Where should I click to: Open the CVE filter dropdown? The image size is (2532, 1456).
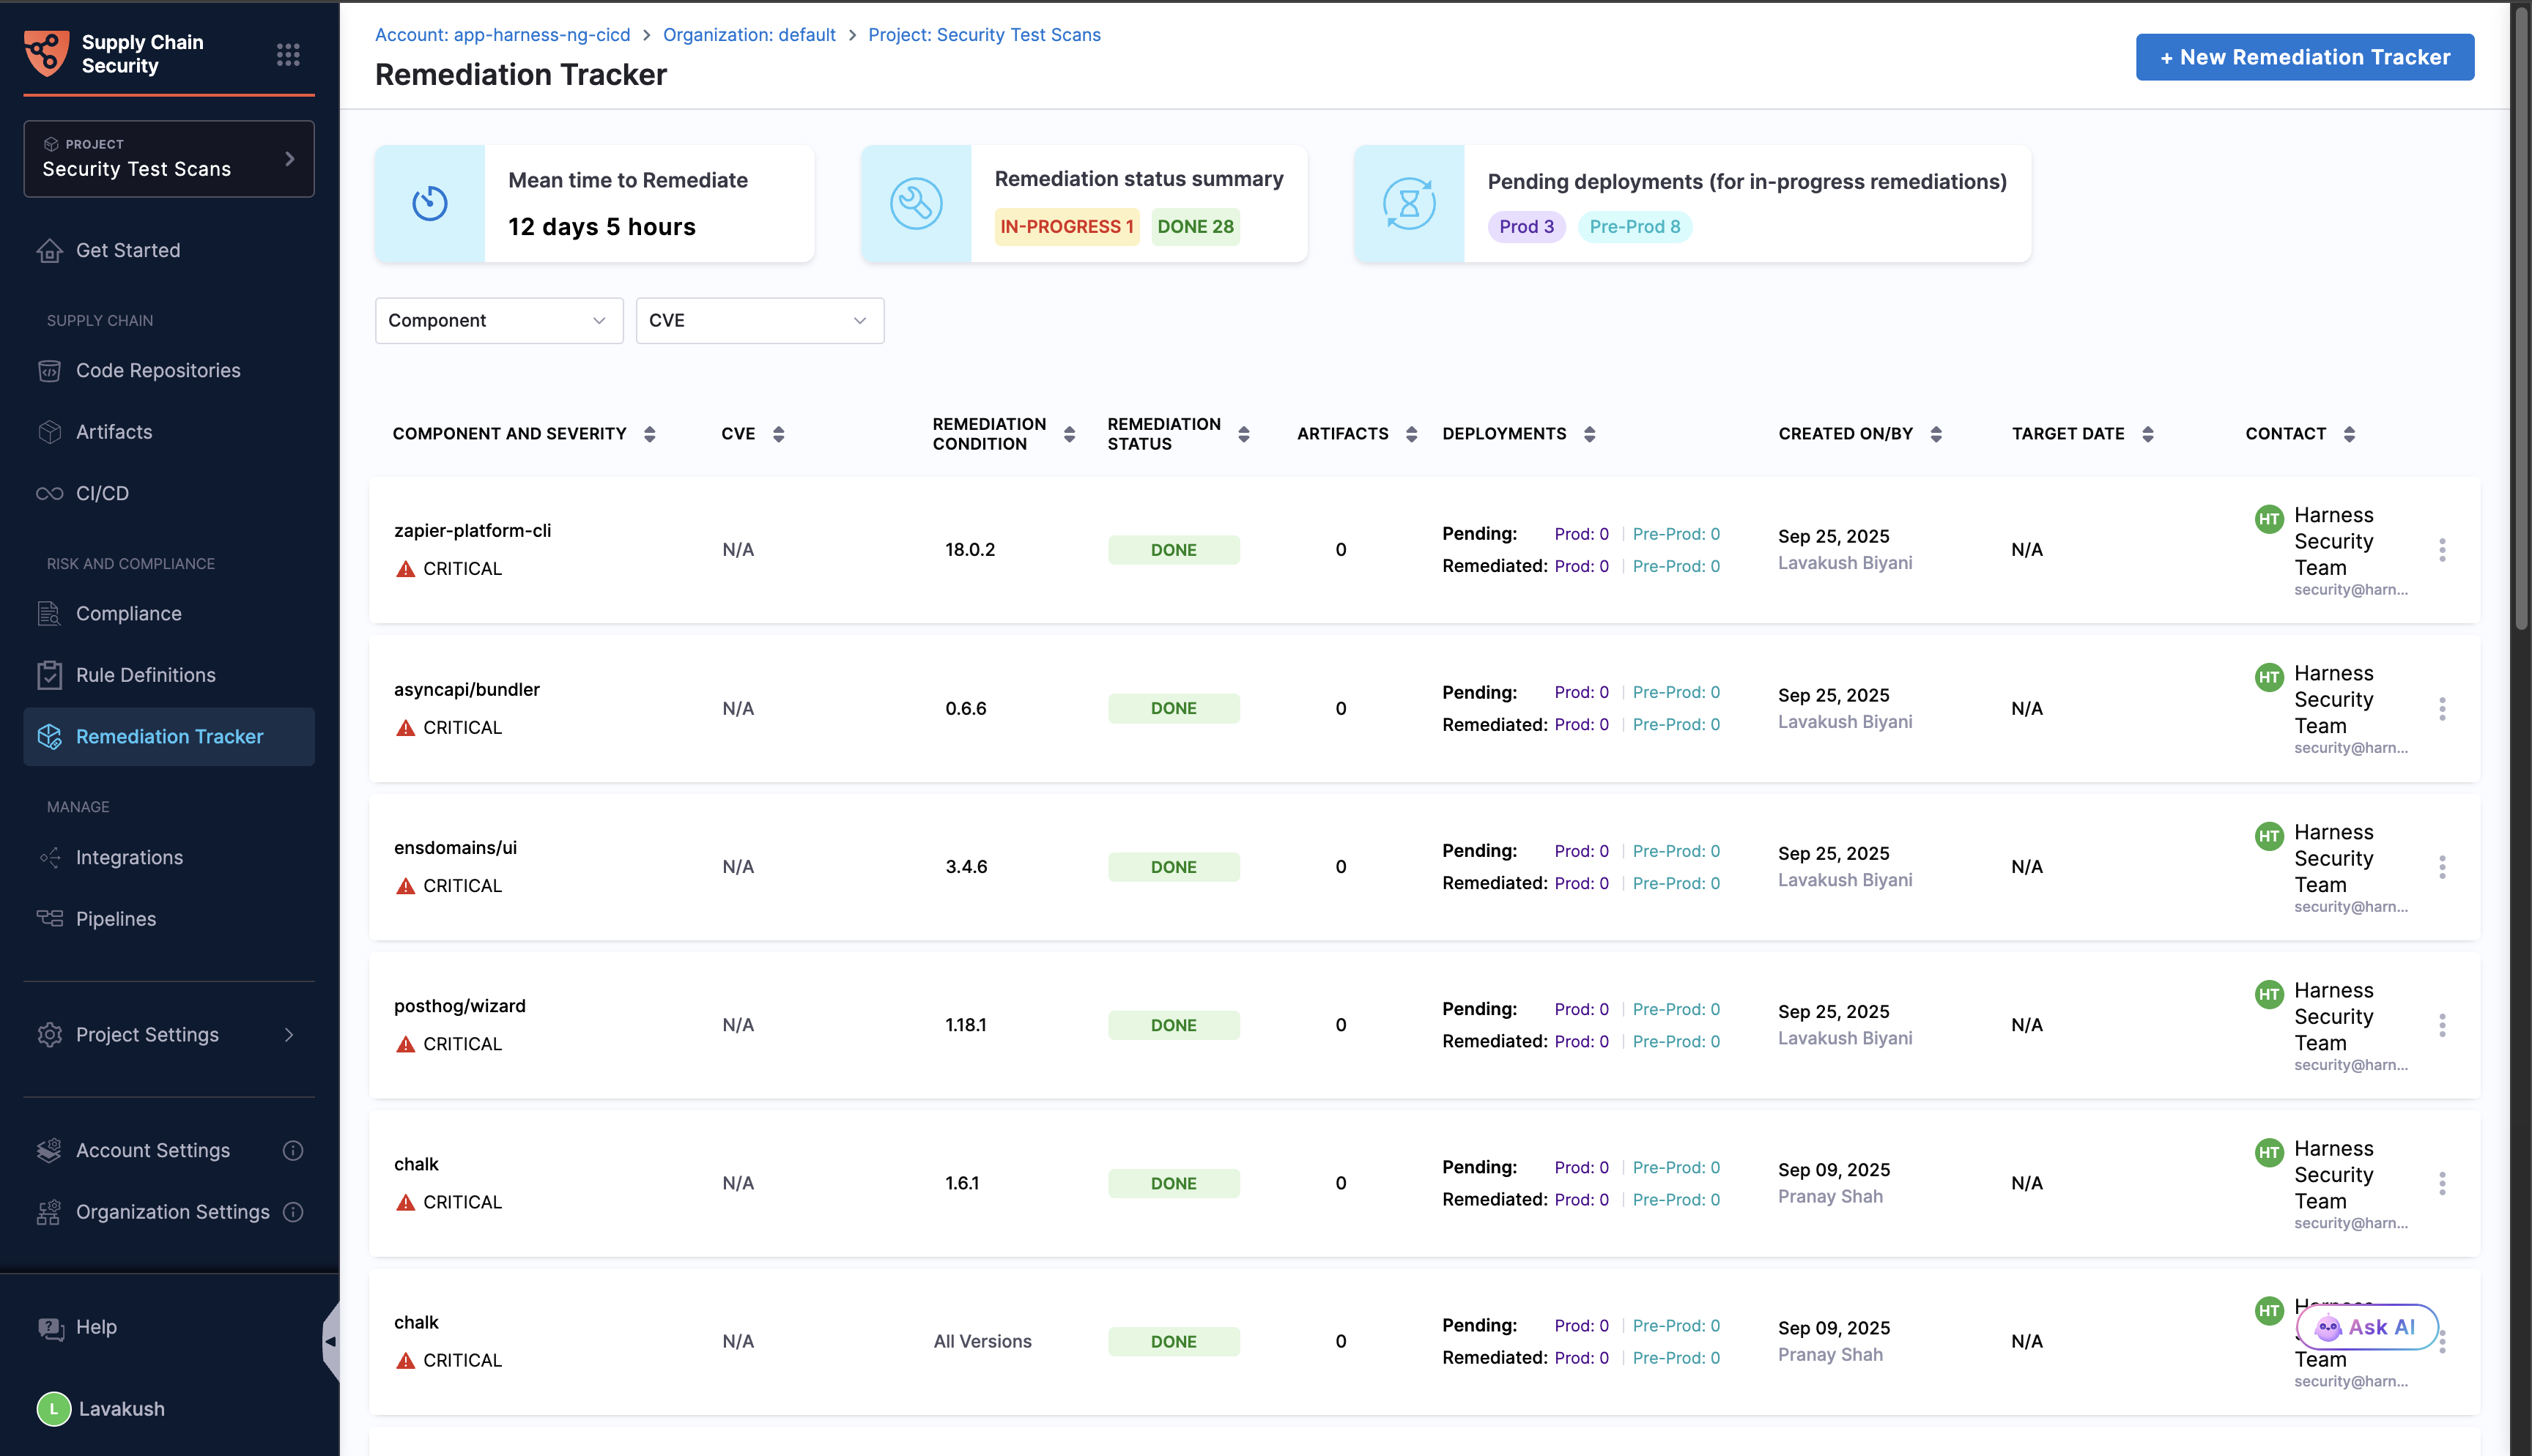point(759,321)
